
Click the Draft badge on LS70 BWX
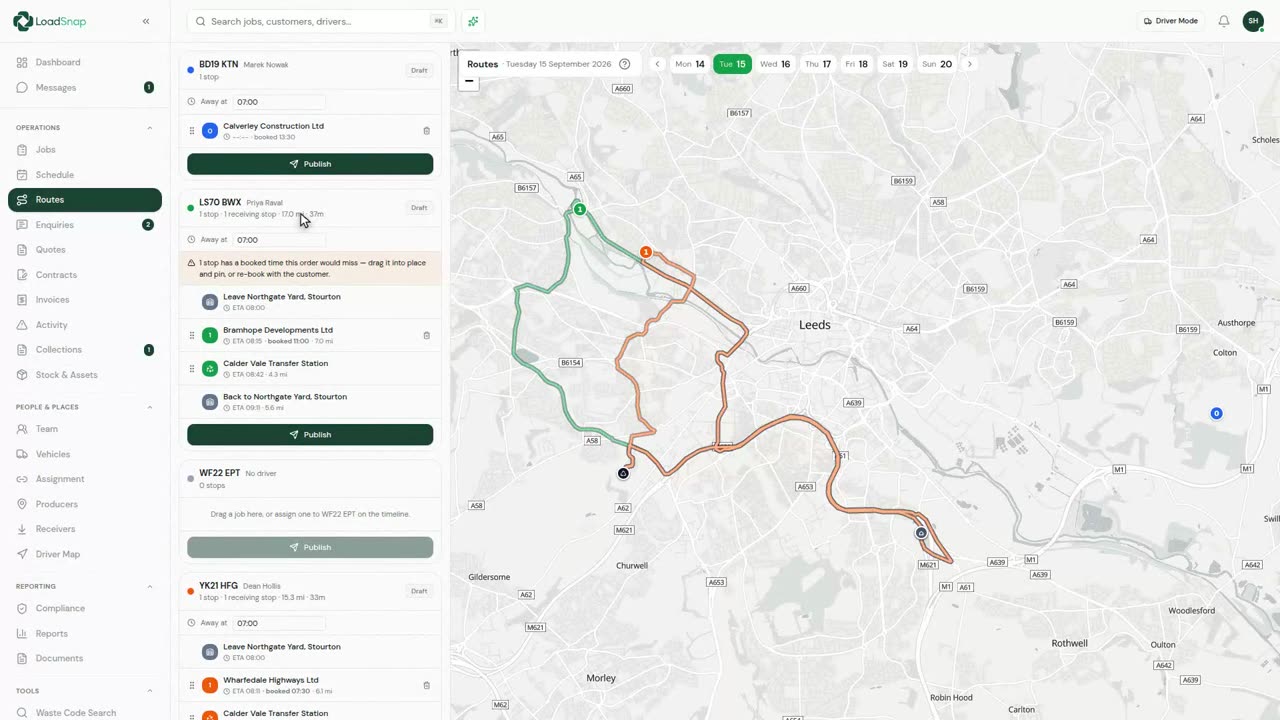pyautogui.click(x=419, y=208)
